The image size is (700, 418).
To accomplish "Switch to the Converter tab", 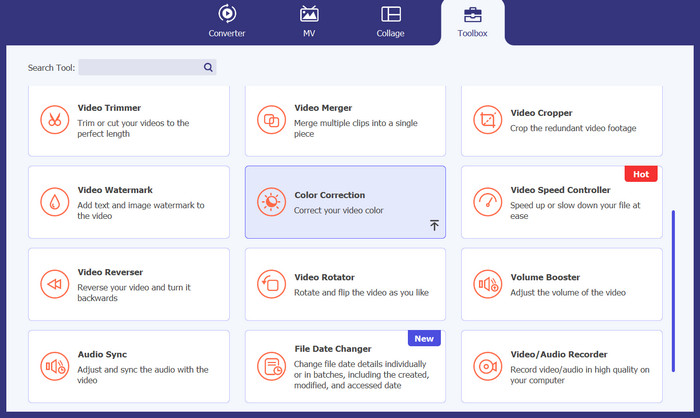I will coord(227,22).
